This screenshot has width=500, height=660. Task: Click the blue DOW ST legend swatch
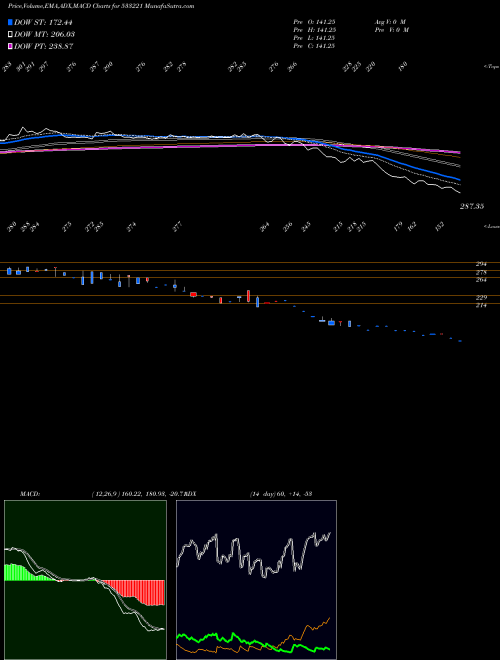tap(11, 22)
